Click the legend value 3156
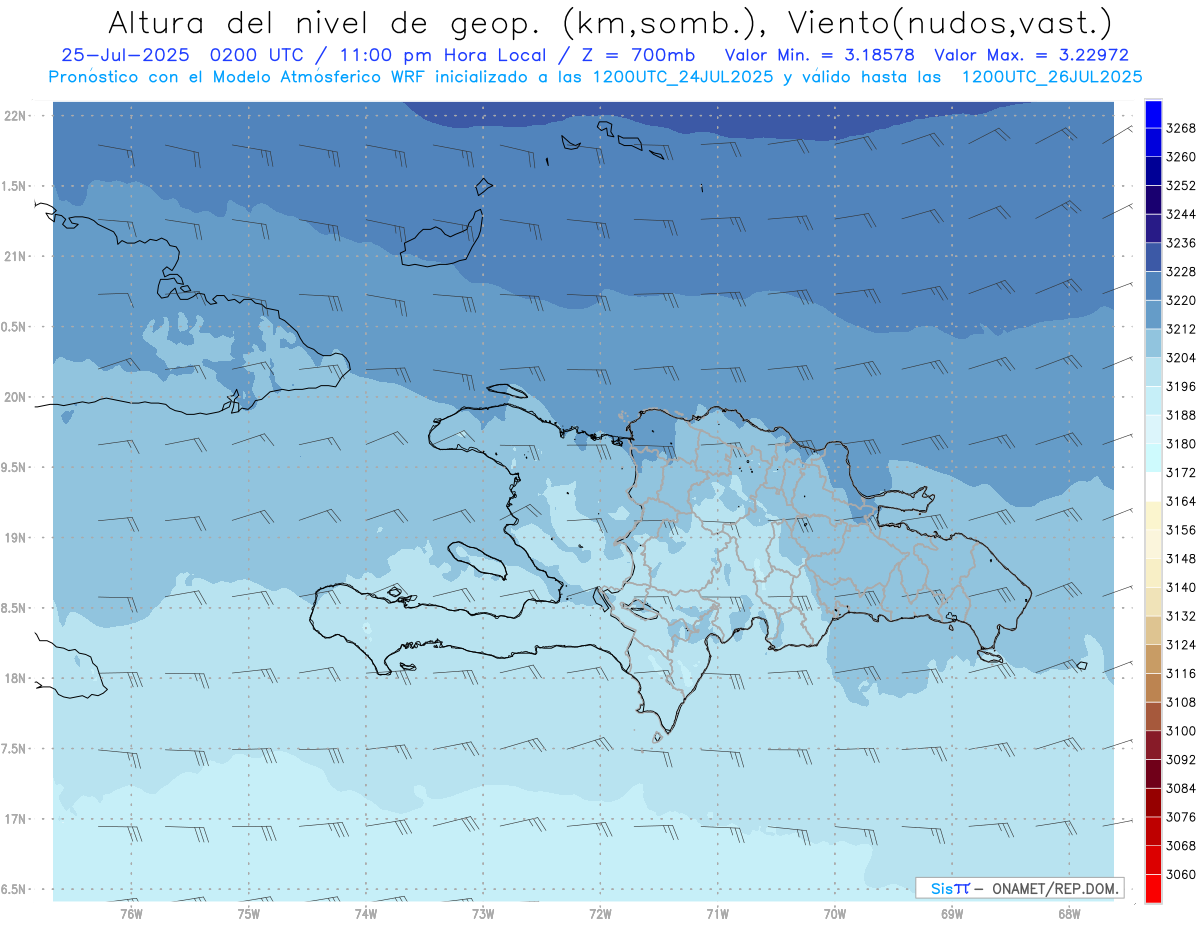The image size is (1200, 927). tap(1181, 530)
